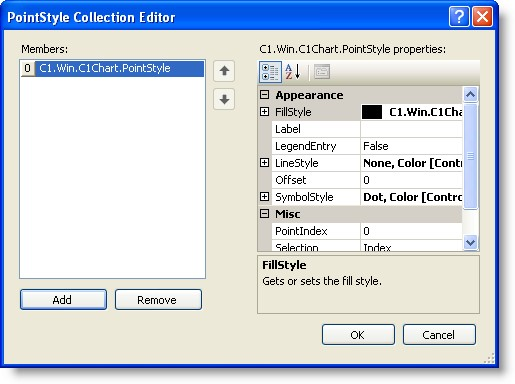Screen dimensions: 515x384
Task: Click the Offset value 0
Action: pos(411,180)
